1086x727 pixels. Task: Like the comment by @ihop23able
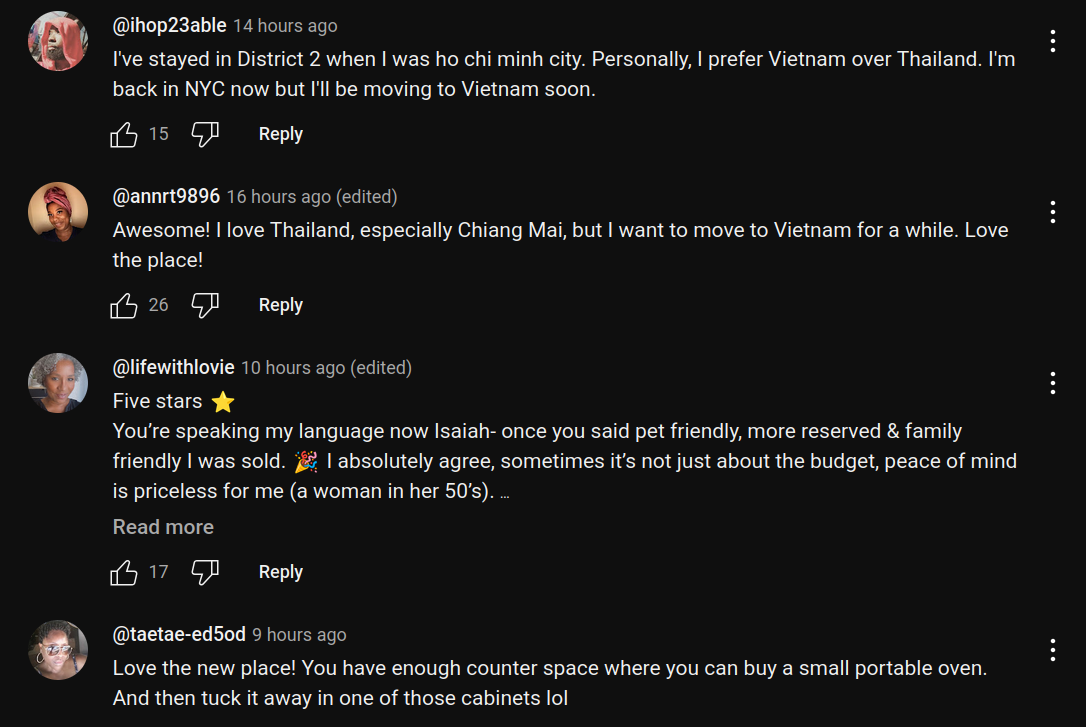124,134
